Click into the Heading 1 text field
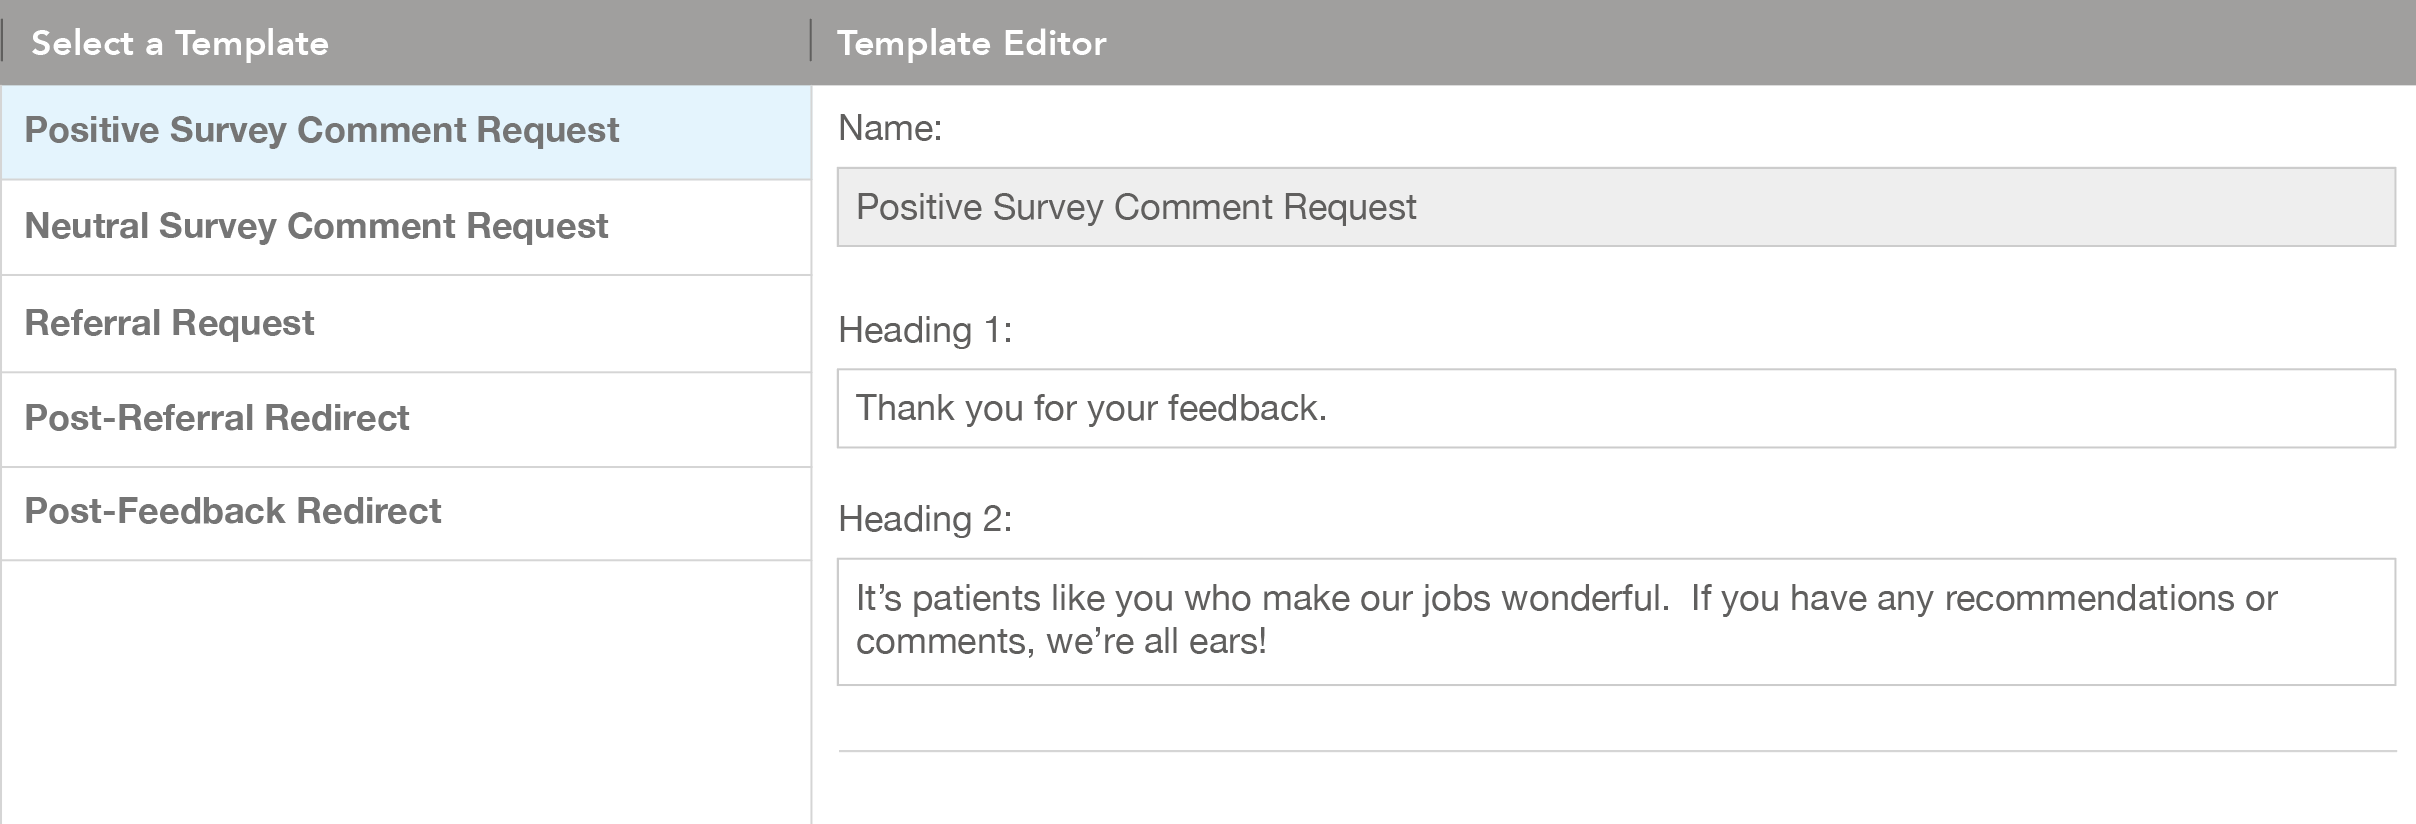The height and width of the screenshot is (824, 2416). [x=1616, y=409]
